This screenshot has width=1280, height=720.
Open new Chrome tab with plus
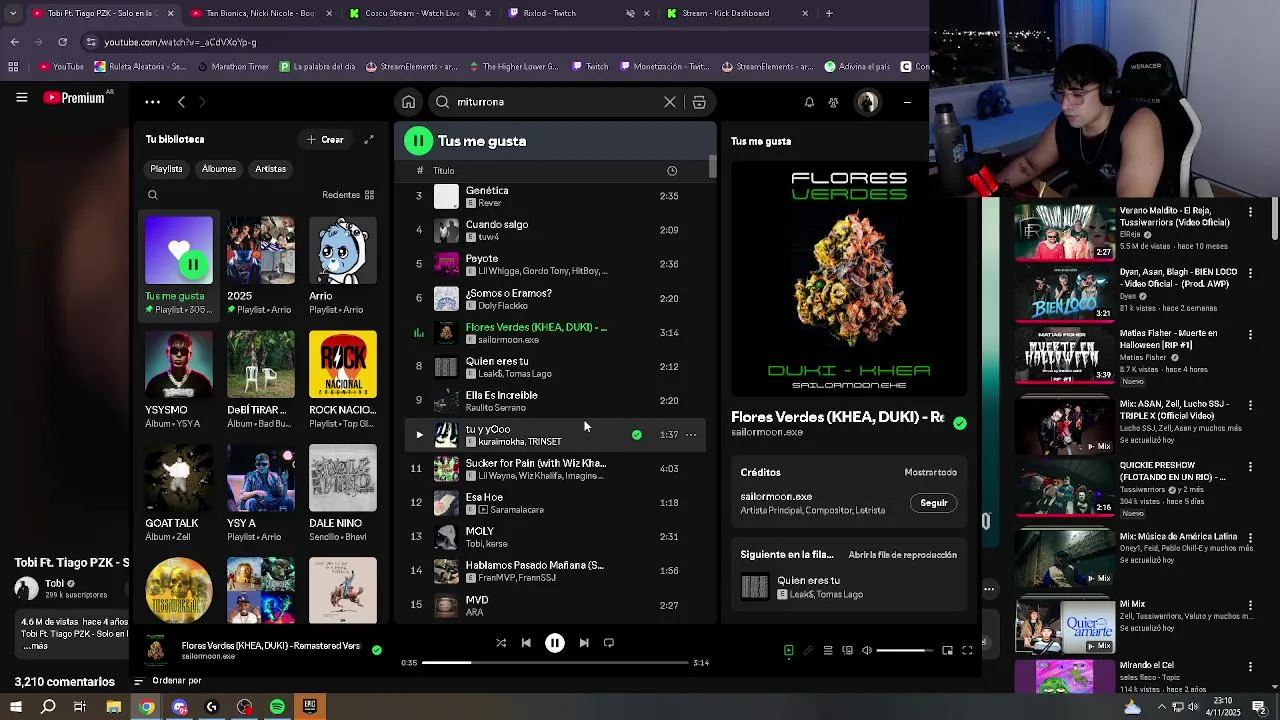pyautogui.click(x=829, y=13)
